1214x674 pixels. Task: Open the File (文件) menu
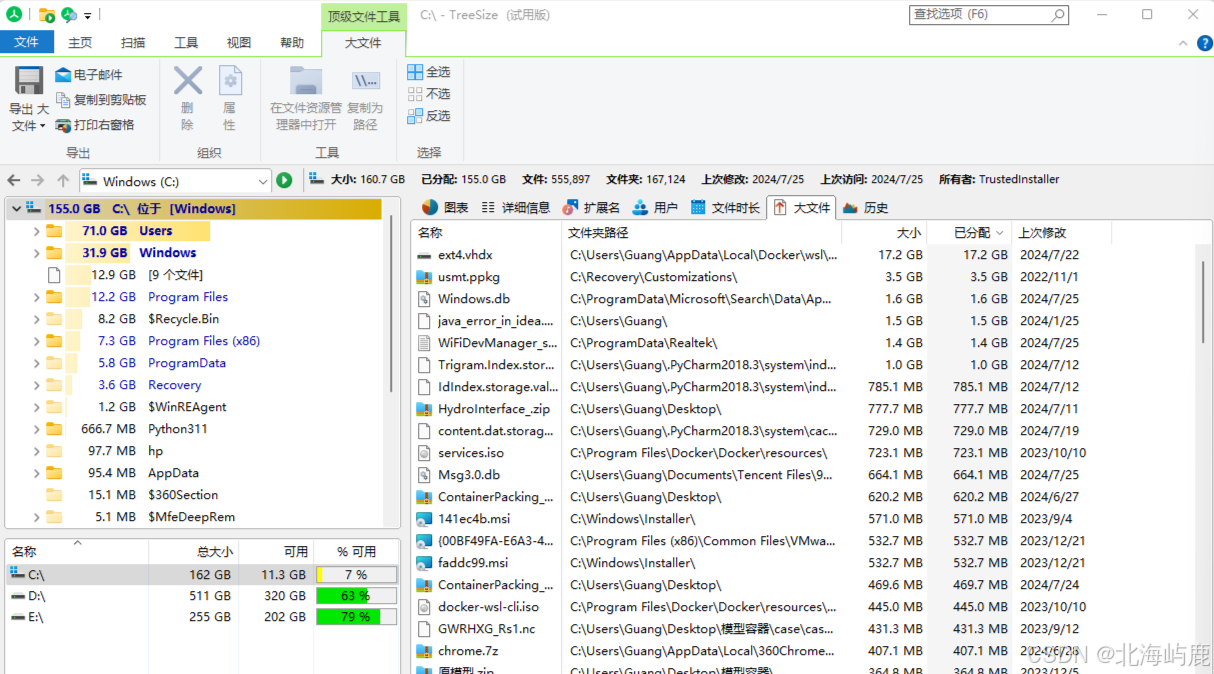[27, 42]
